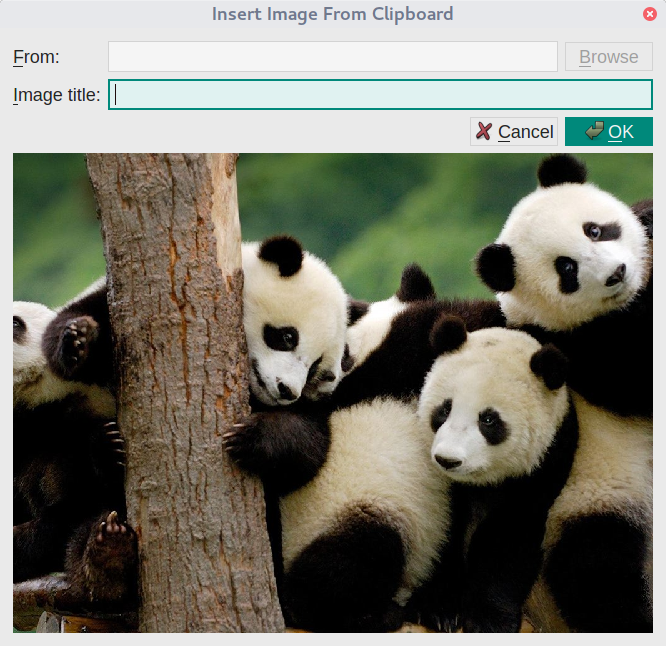Confirm with the OK button
Image resolution: width=666 pixels, height=646 pixels.
tap(608, 132)
